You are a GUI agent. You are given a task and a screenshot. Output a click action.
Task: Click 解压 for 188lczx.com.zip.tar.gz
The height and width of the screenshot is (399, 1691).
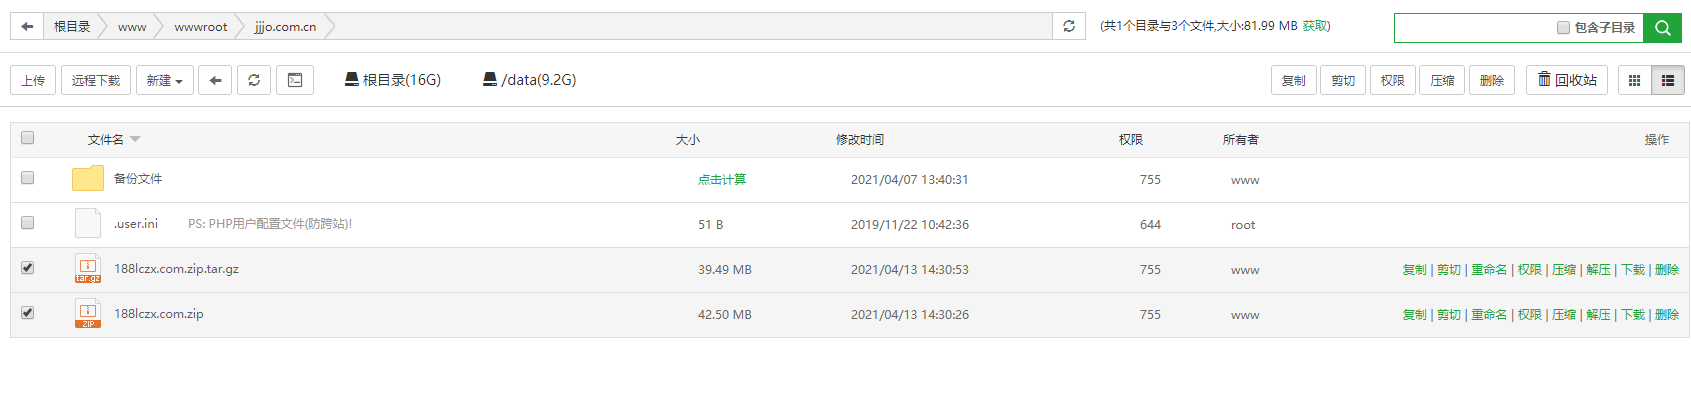pos(1599,270)
